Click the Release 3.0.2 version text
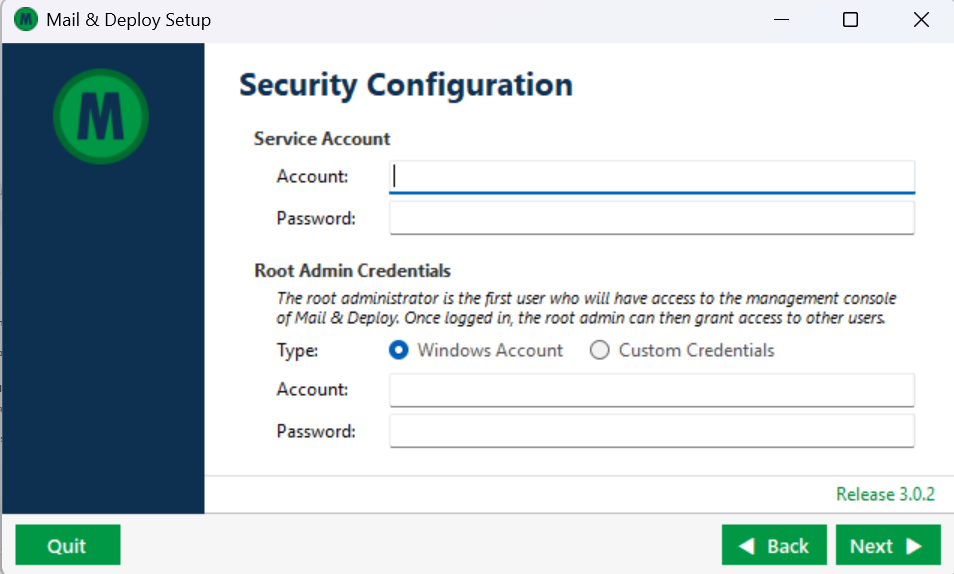 pyautogui.click(x=885, y=494)
